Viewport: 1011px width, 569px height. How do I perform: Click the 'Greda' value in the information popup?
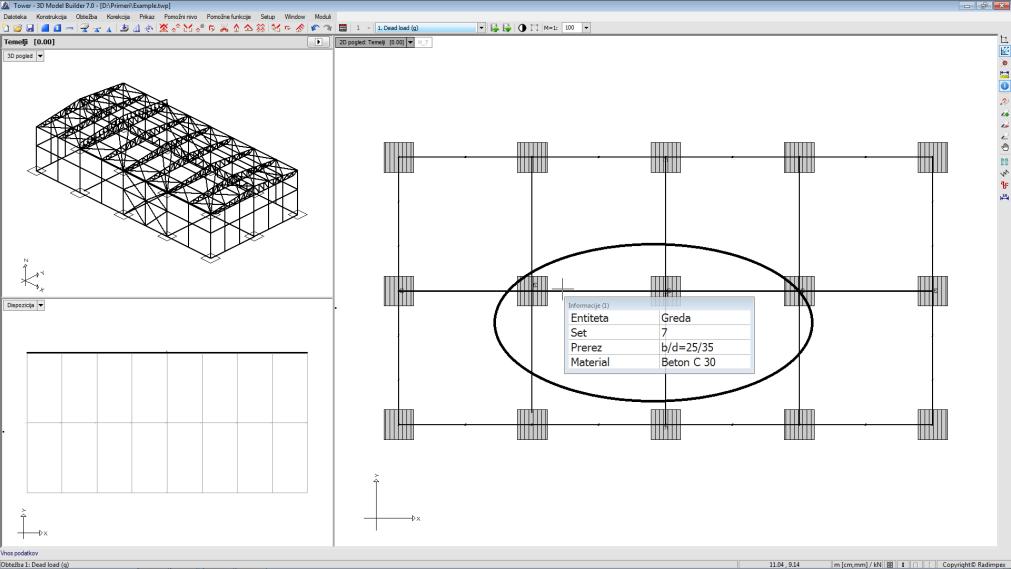tap(676, 317)
